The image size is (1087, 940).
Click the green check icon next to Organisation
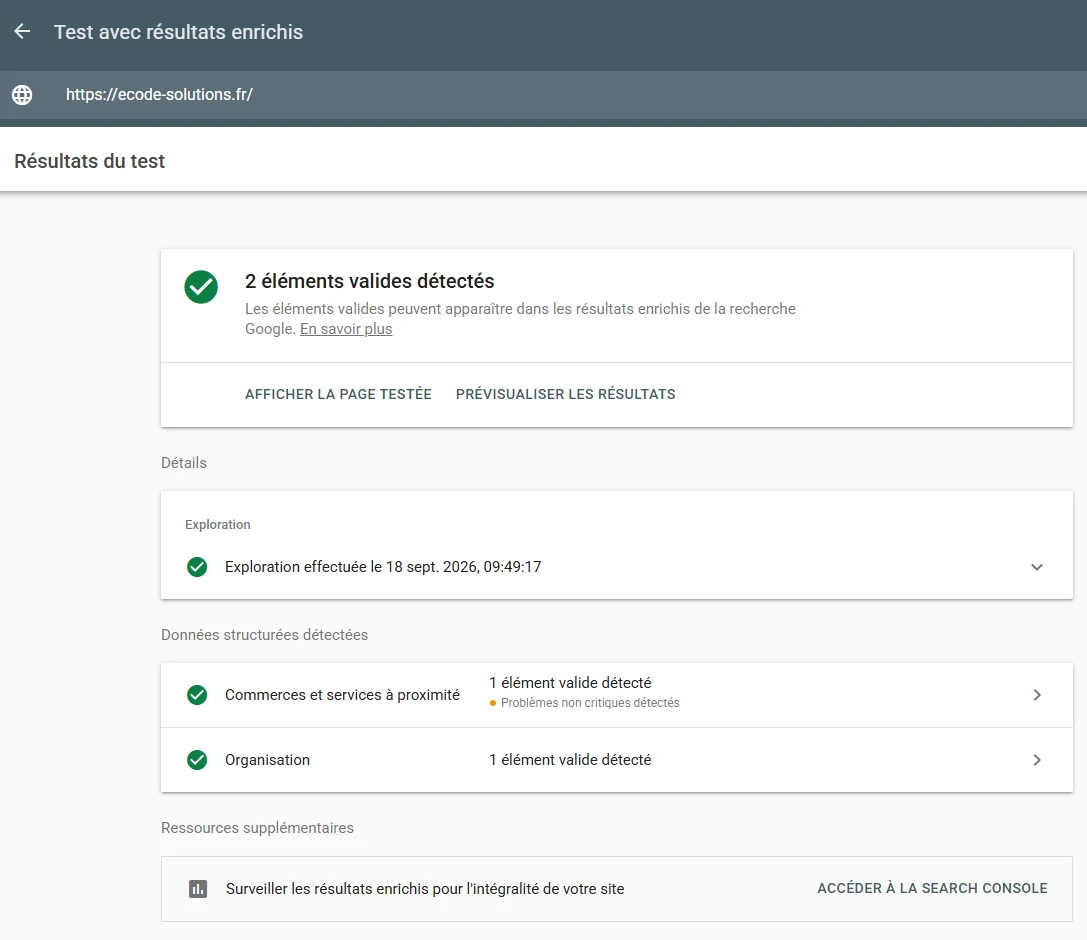point(197,760)
